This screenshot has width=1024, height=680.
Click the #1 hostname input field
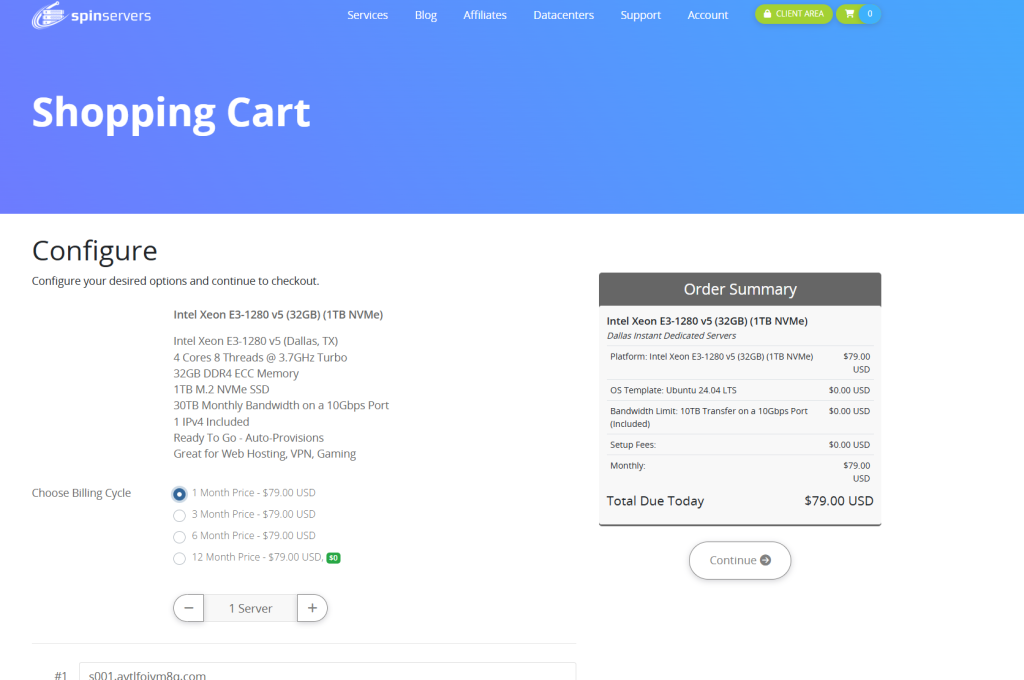[327, 672]
